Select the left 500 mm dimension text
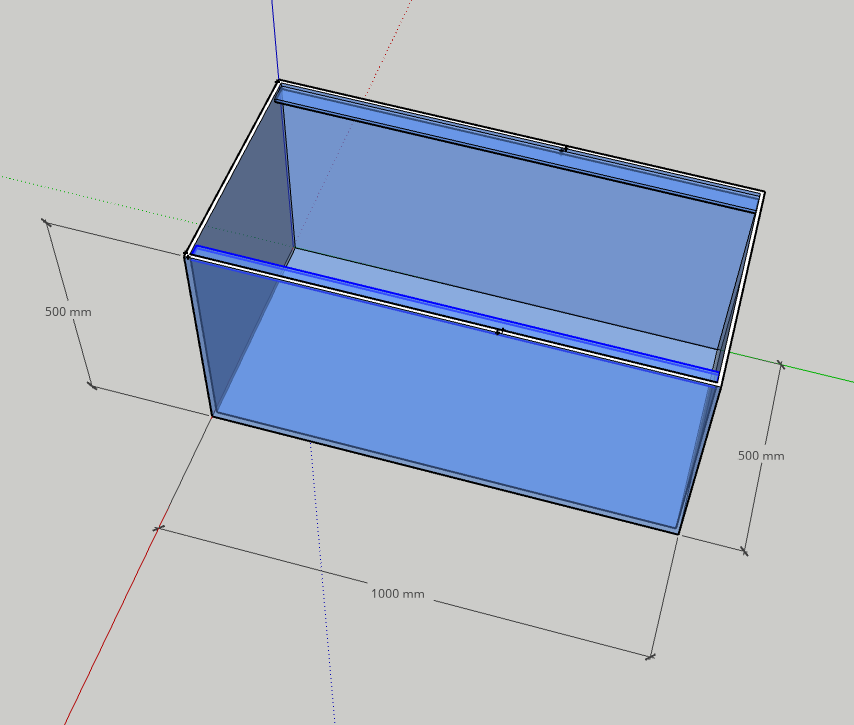Image resolution: width=854 pixels, height=725 pixels. pyautogui.click(x=68, y=312)
